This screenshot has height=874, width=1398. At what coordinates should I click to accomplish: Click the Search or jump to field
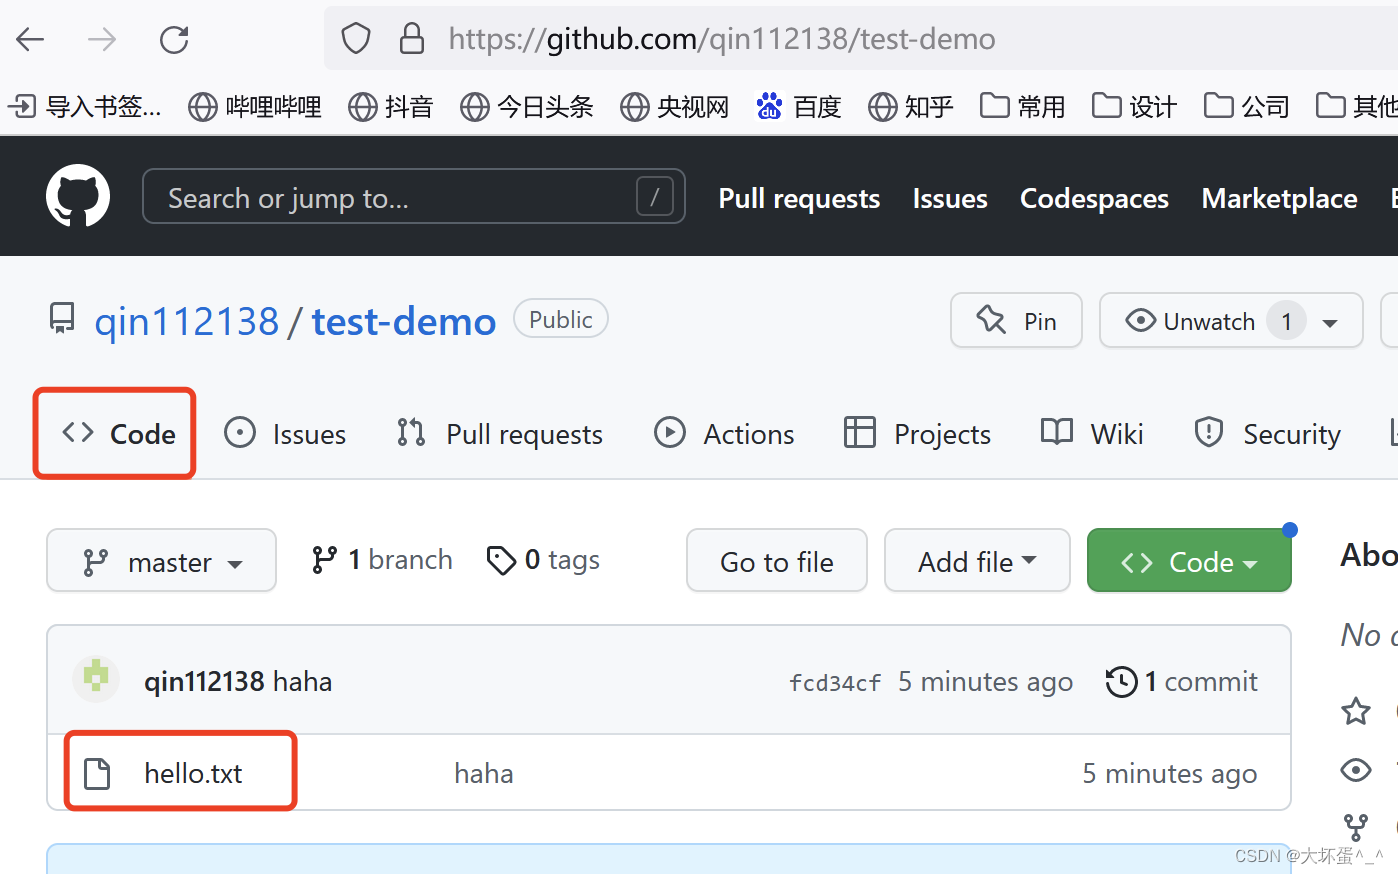click(414, 196)
